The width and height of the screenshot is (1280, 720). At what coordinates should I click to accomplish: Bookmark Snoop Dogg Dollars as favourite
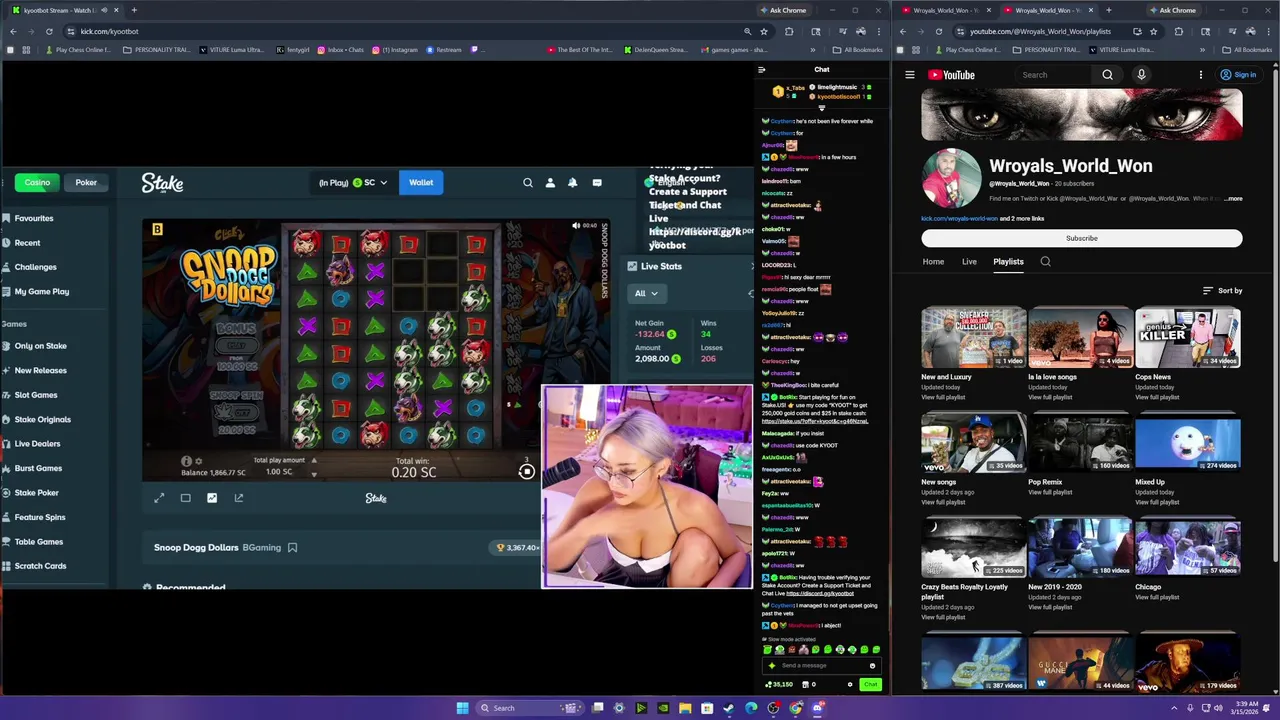(x=292, y=547)
